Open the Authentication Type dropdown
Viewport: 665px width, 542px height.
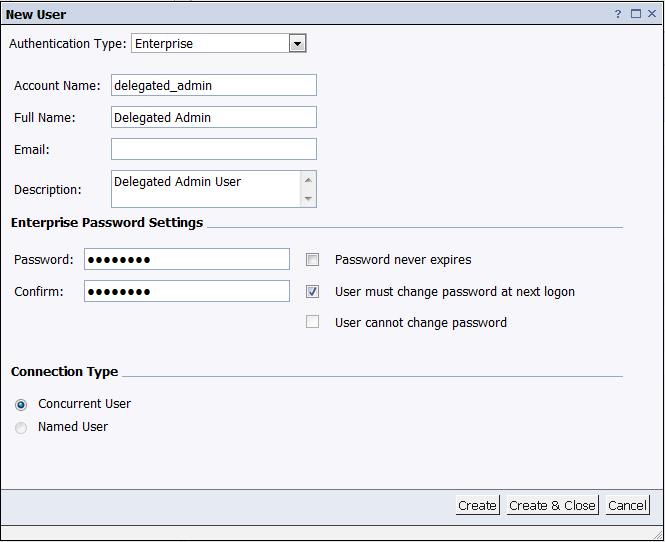pos(297,44)
